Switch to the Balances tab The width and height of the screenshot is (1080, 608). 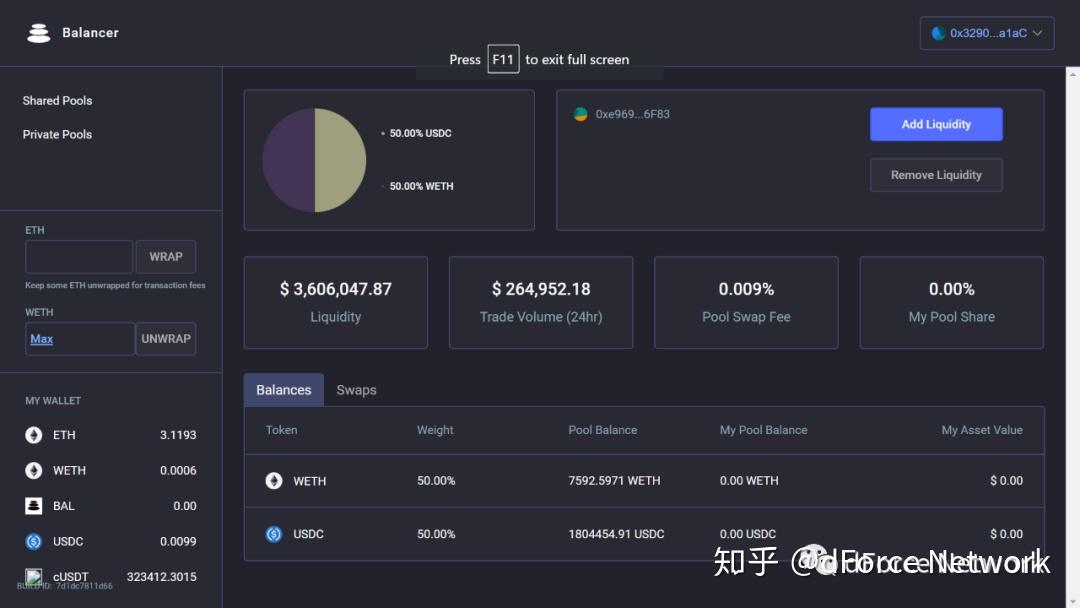click(284, 390)
